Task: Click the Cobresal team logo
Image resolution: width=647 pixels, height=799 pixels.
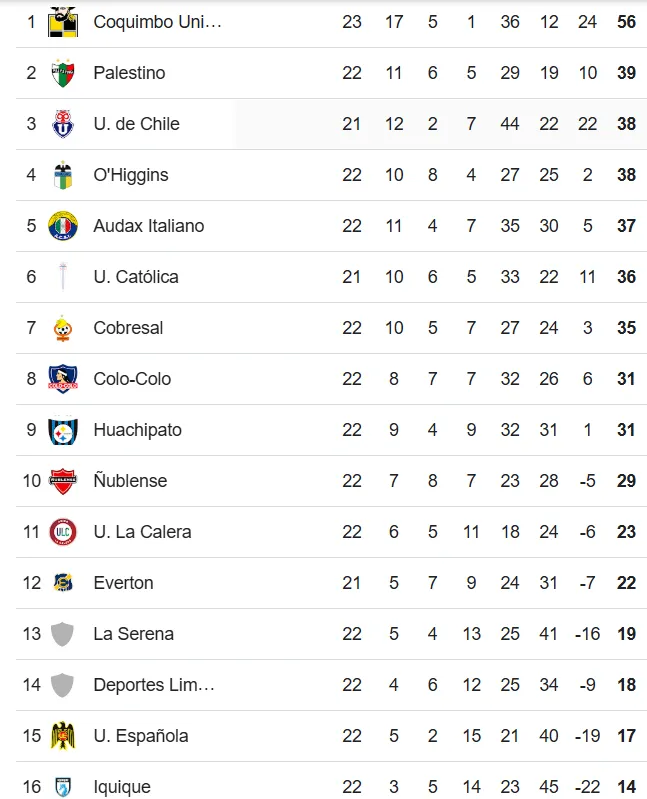Action: [x=63, y=328]
